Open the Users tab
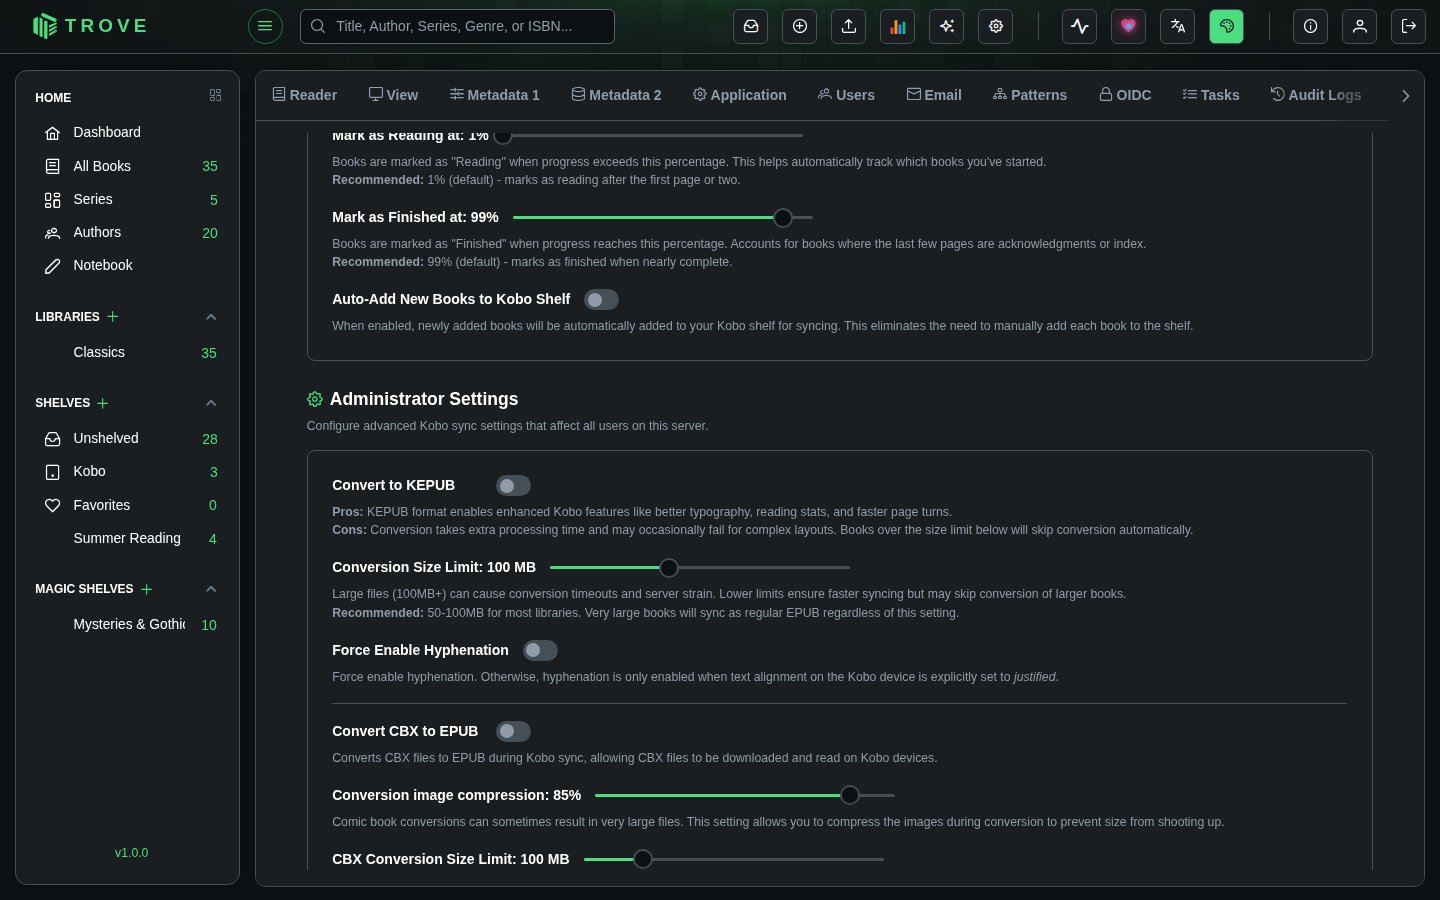 (846, 95)
